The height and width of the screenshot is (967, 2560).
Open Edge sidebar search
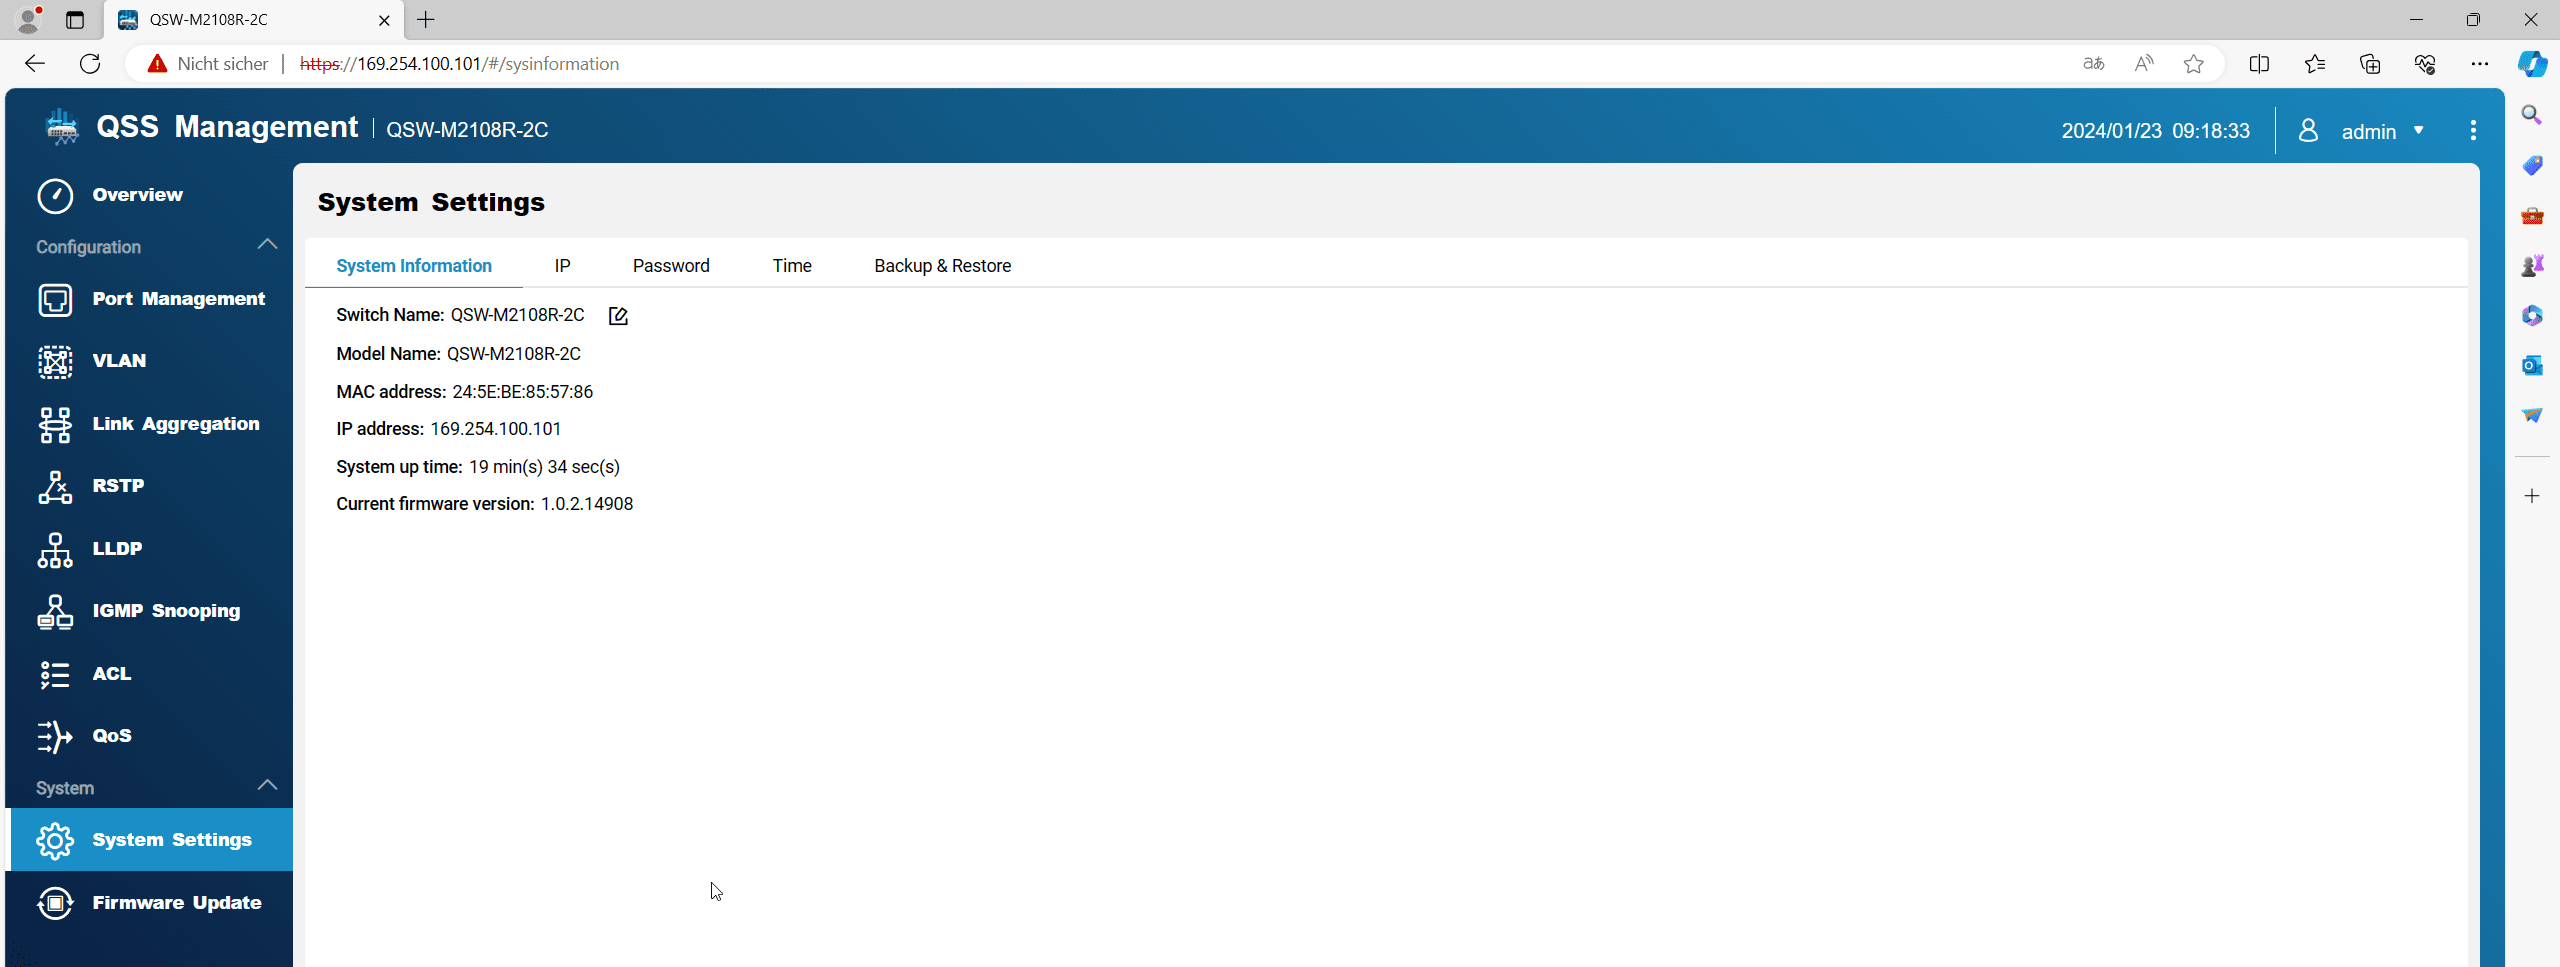click(2532, 115)
